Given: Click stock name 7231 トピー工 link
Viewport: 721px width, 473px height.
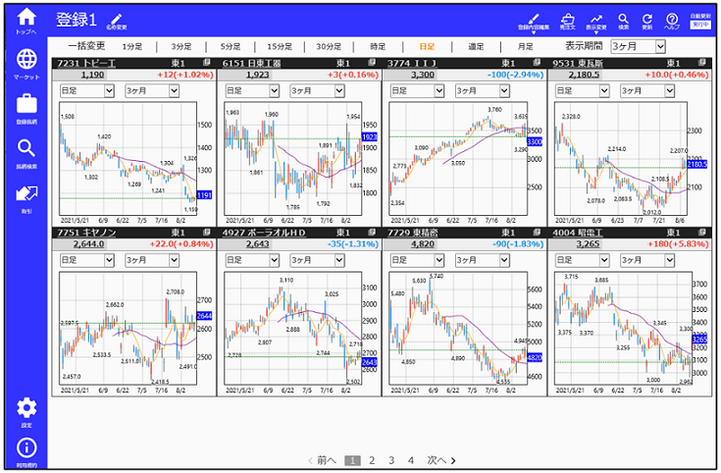Looking at the screenshot, I should click(86, 63).
